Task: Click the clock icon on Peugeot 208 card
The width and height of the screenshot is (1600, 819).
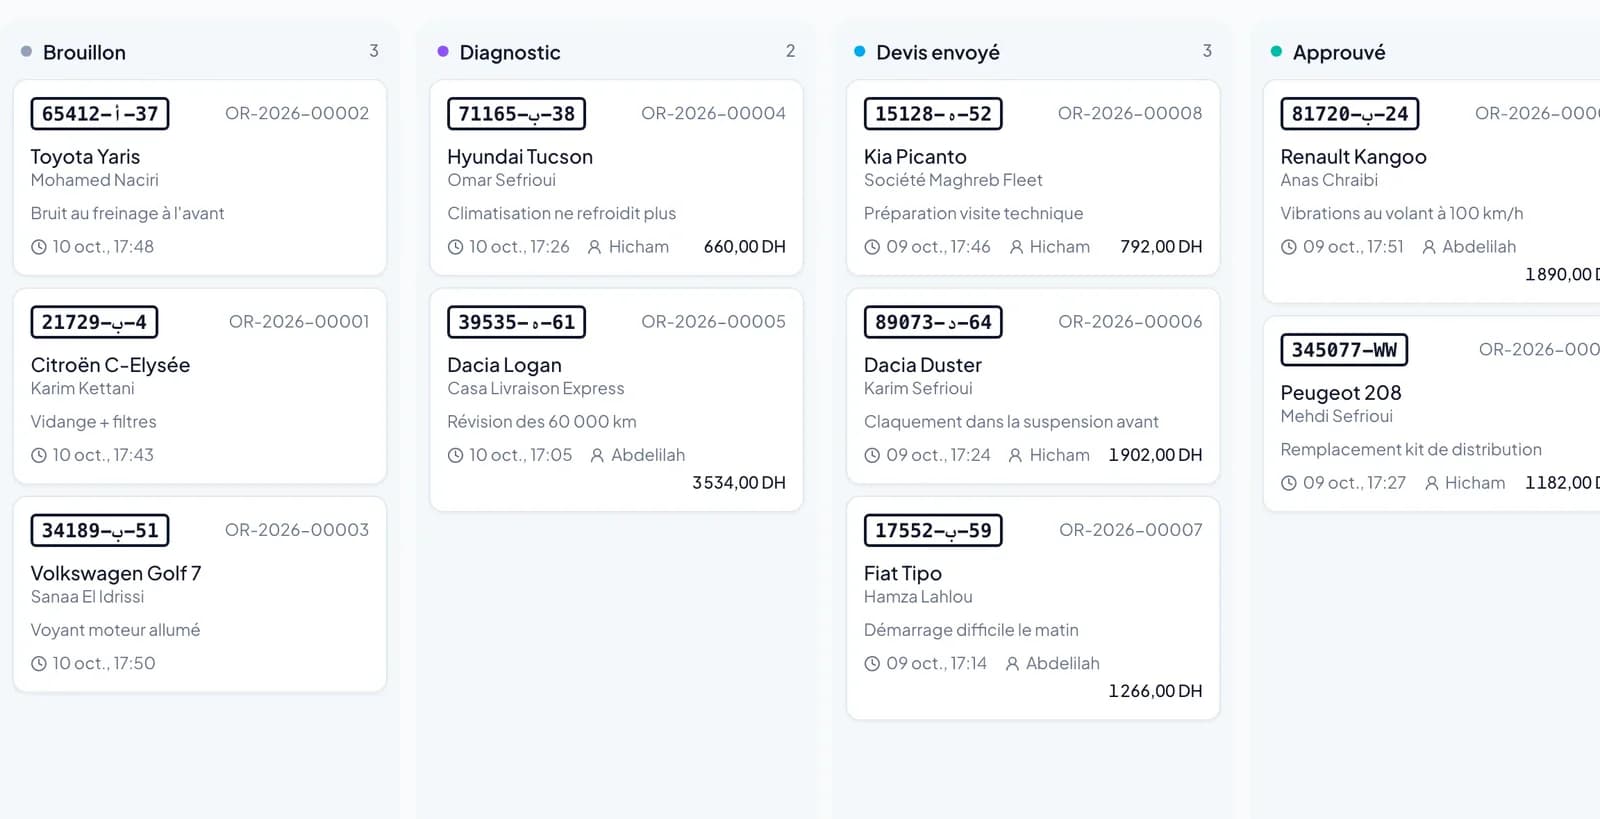Action: click(x=1289, y=483)
